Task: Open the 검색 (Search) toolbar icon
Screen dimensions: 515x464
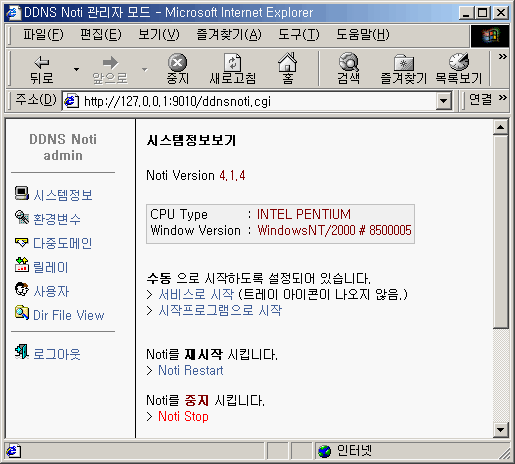Action: [x=348, y=62]
